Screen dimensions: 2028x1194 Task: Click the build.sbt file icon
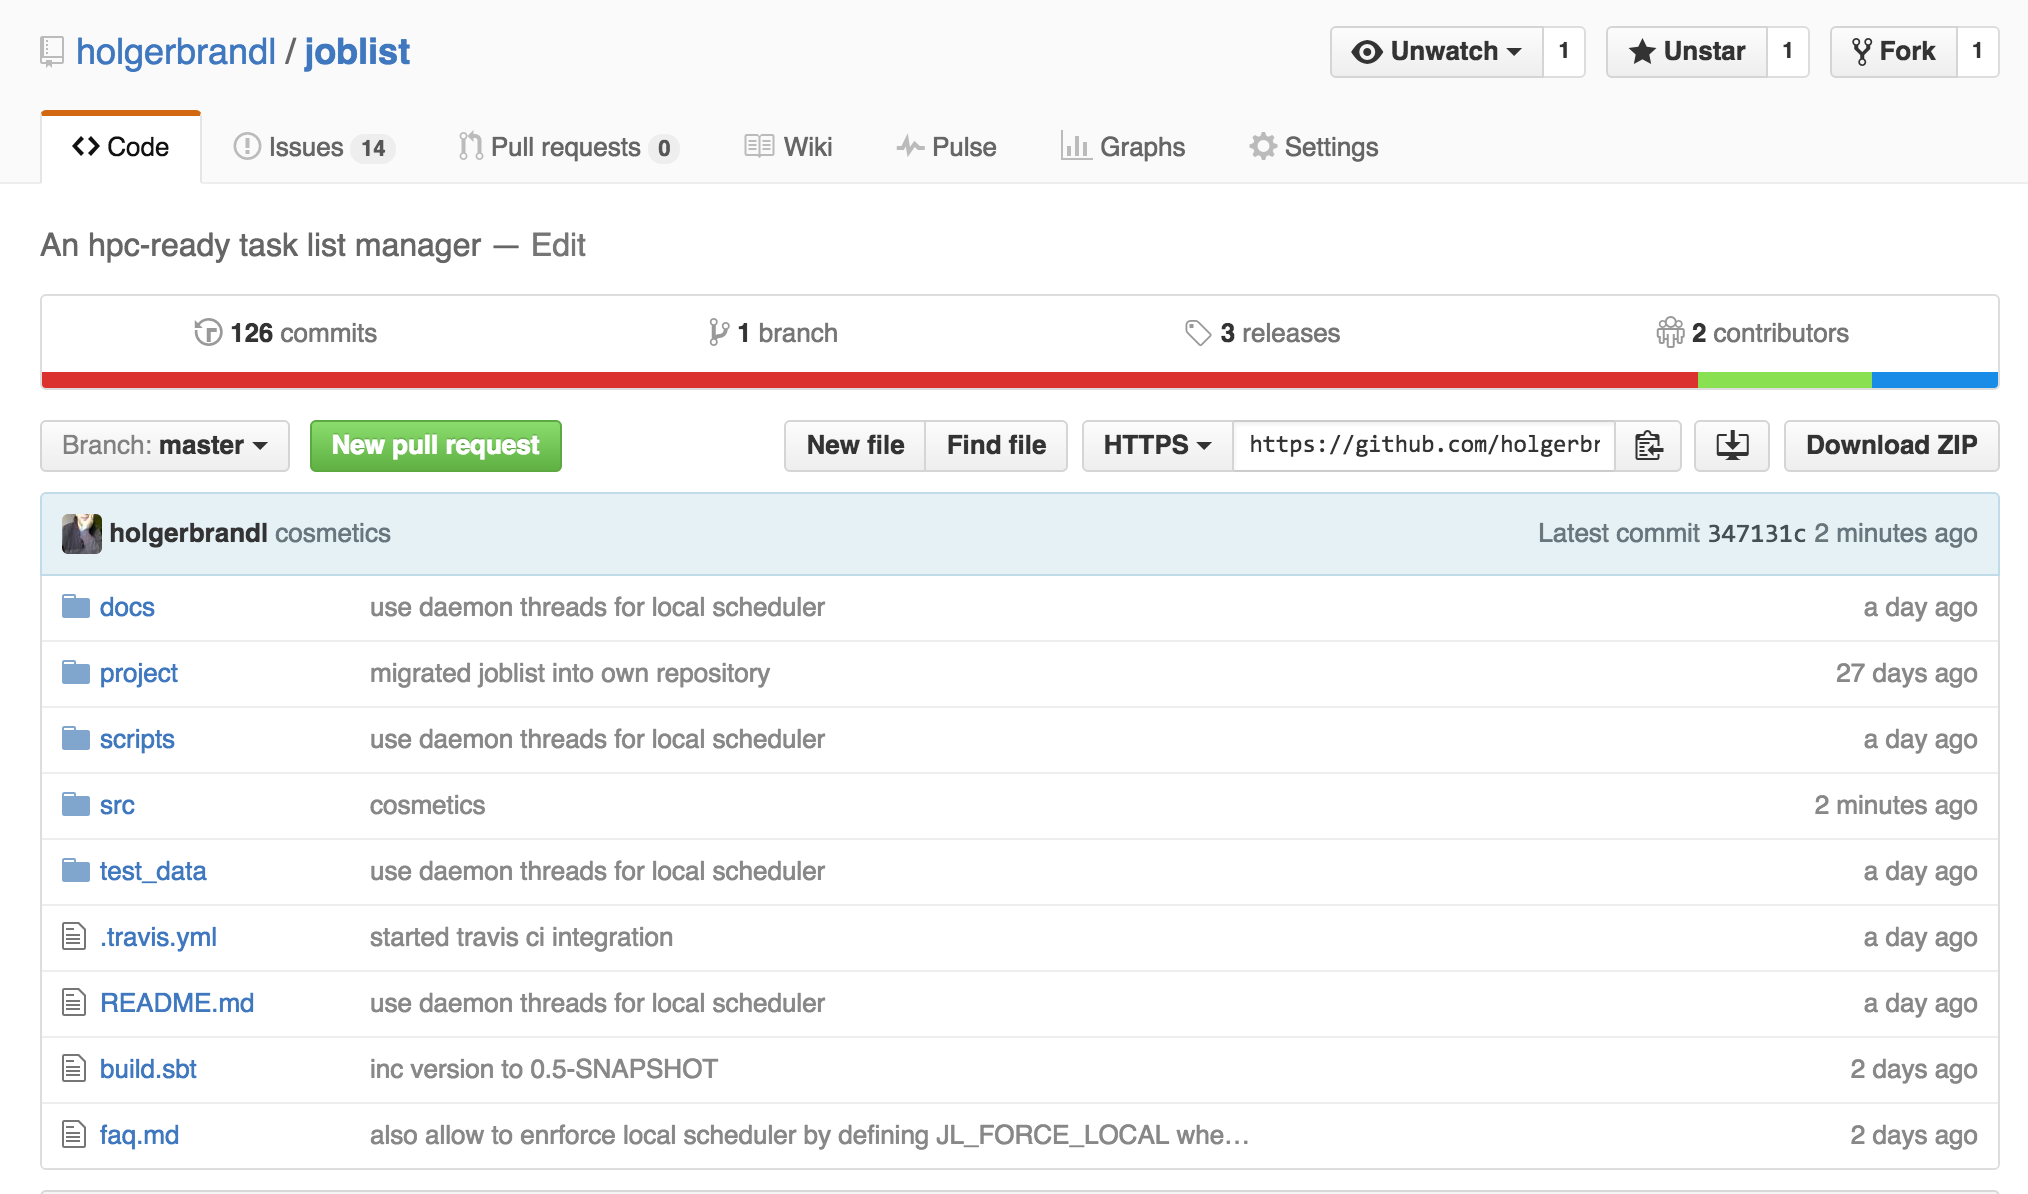74,1069
